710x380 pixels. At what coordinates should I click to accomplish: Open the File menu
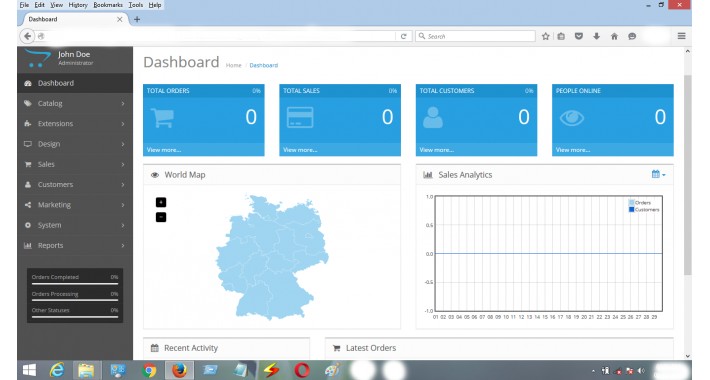(24, 5)
